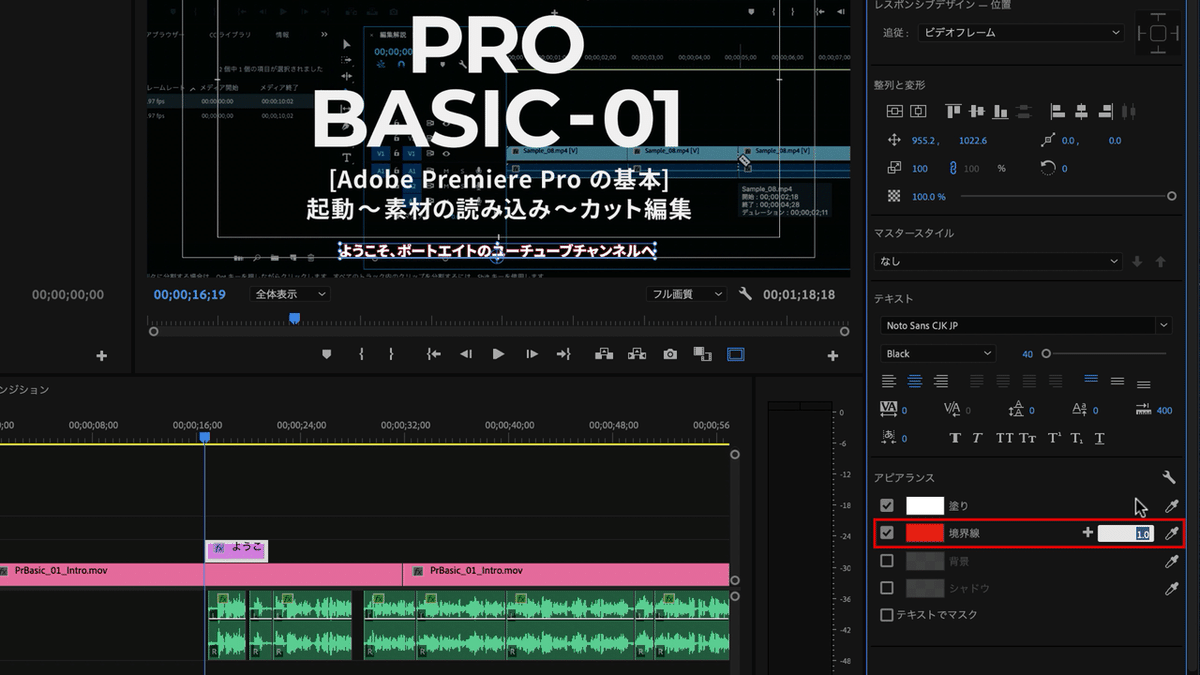Open program monitor wrench settings
Viewport: 1200px width, 675px height.
[x=745, y=294]
